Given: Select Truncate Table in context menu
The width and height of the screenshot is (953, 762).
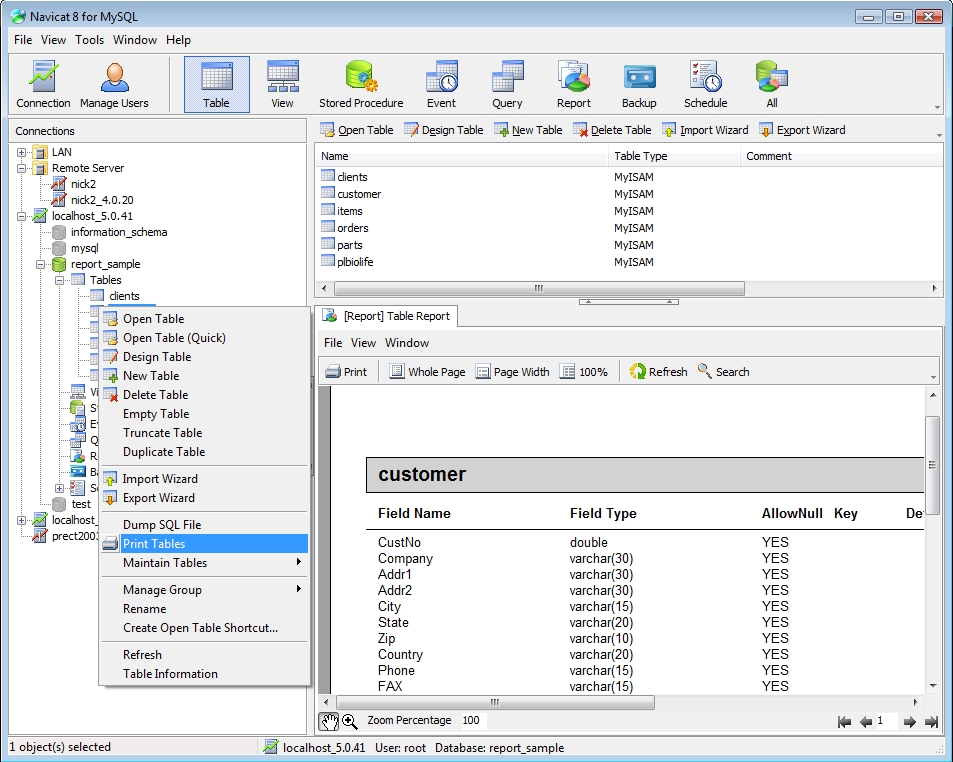Looking at the screenshot, I should pyautogui.click(x=205, y=433).
